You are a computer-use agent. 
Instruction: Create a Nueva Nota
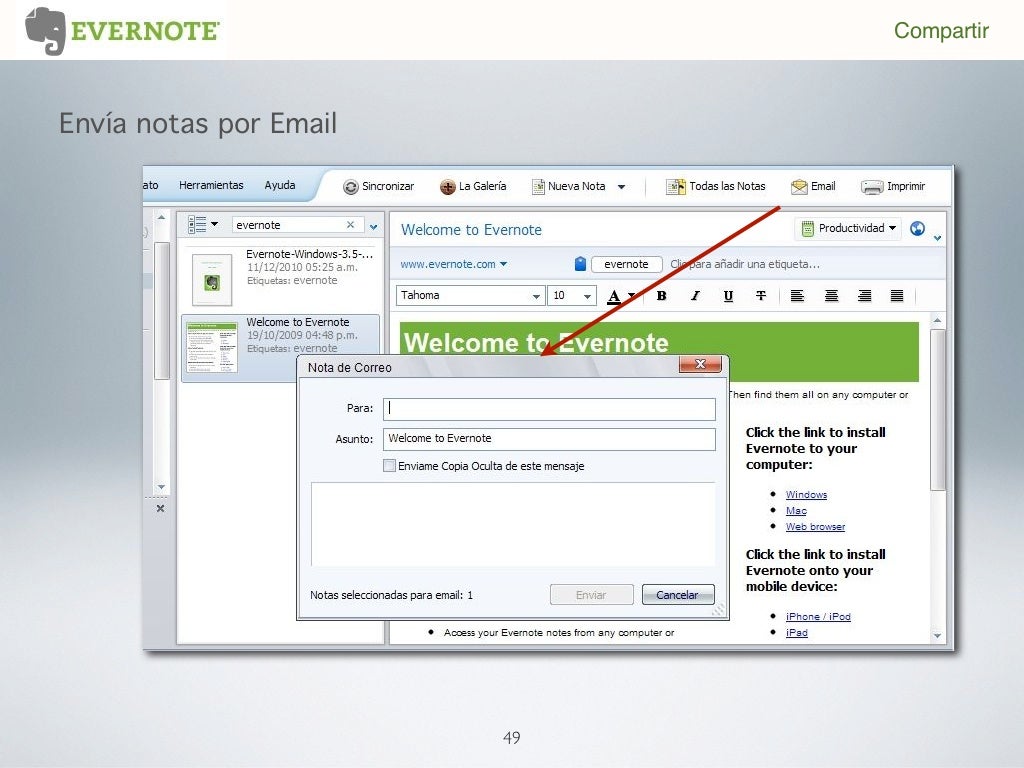(x=569, y=187)
